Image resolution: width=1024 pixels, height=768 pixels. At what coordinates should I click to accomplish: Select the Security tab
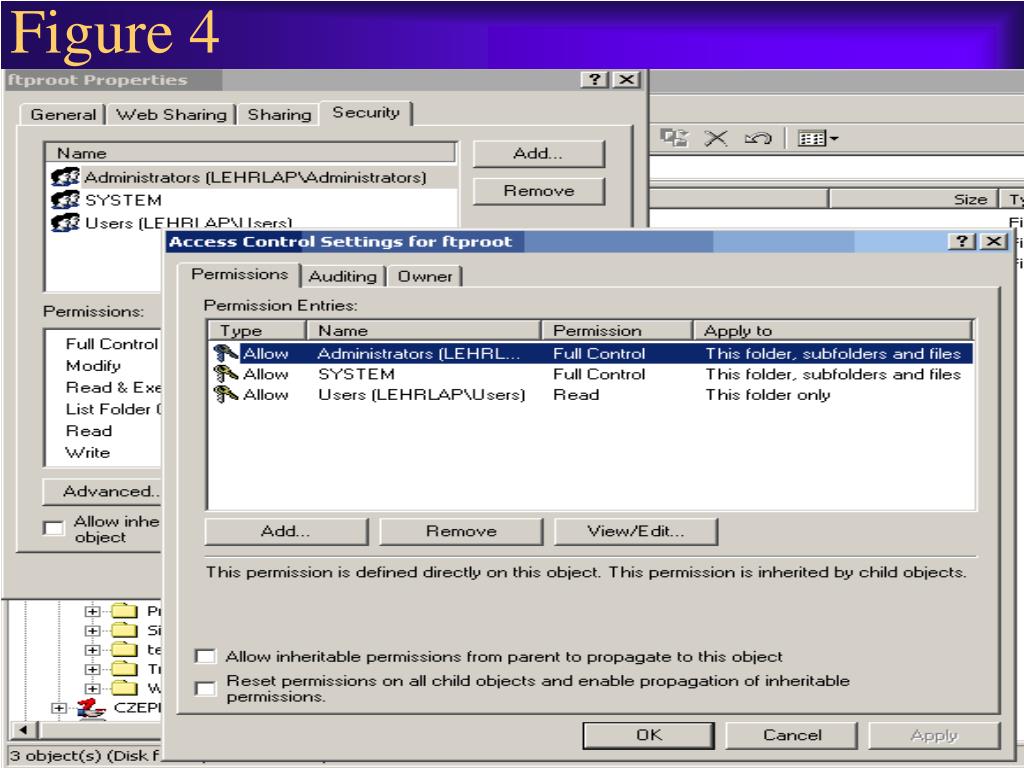366,112
